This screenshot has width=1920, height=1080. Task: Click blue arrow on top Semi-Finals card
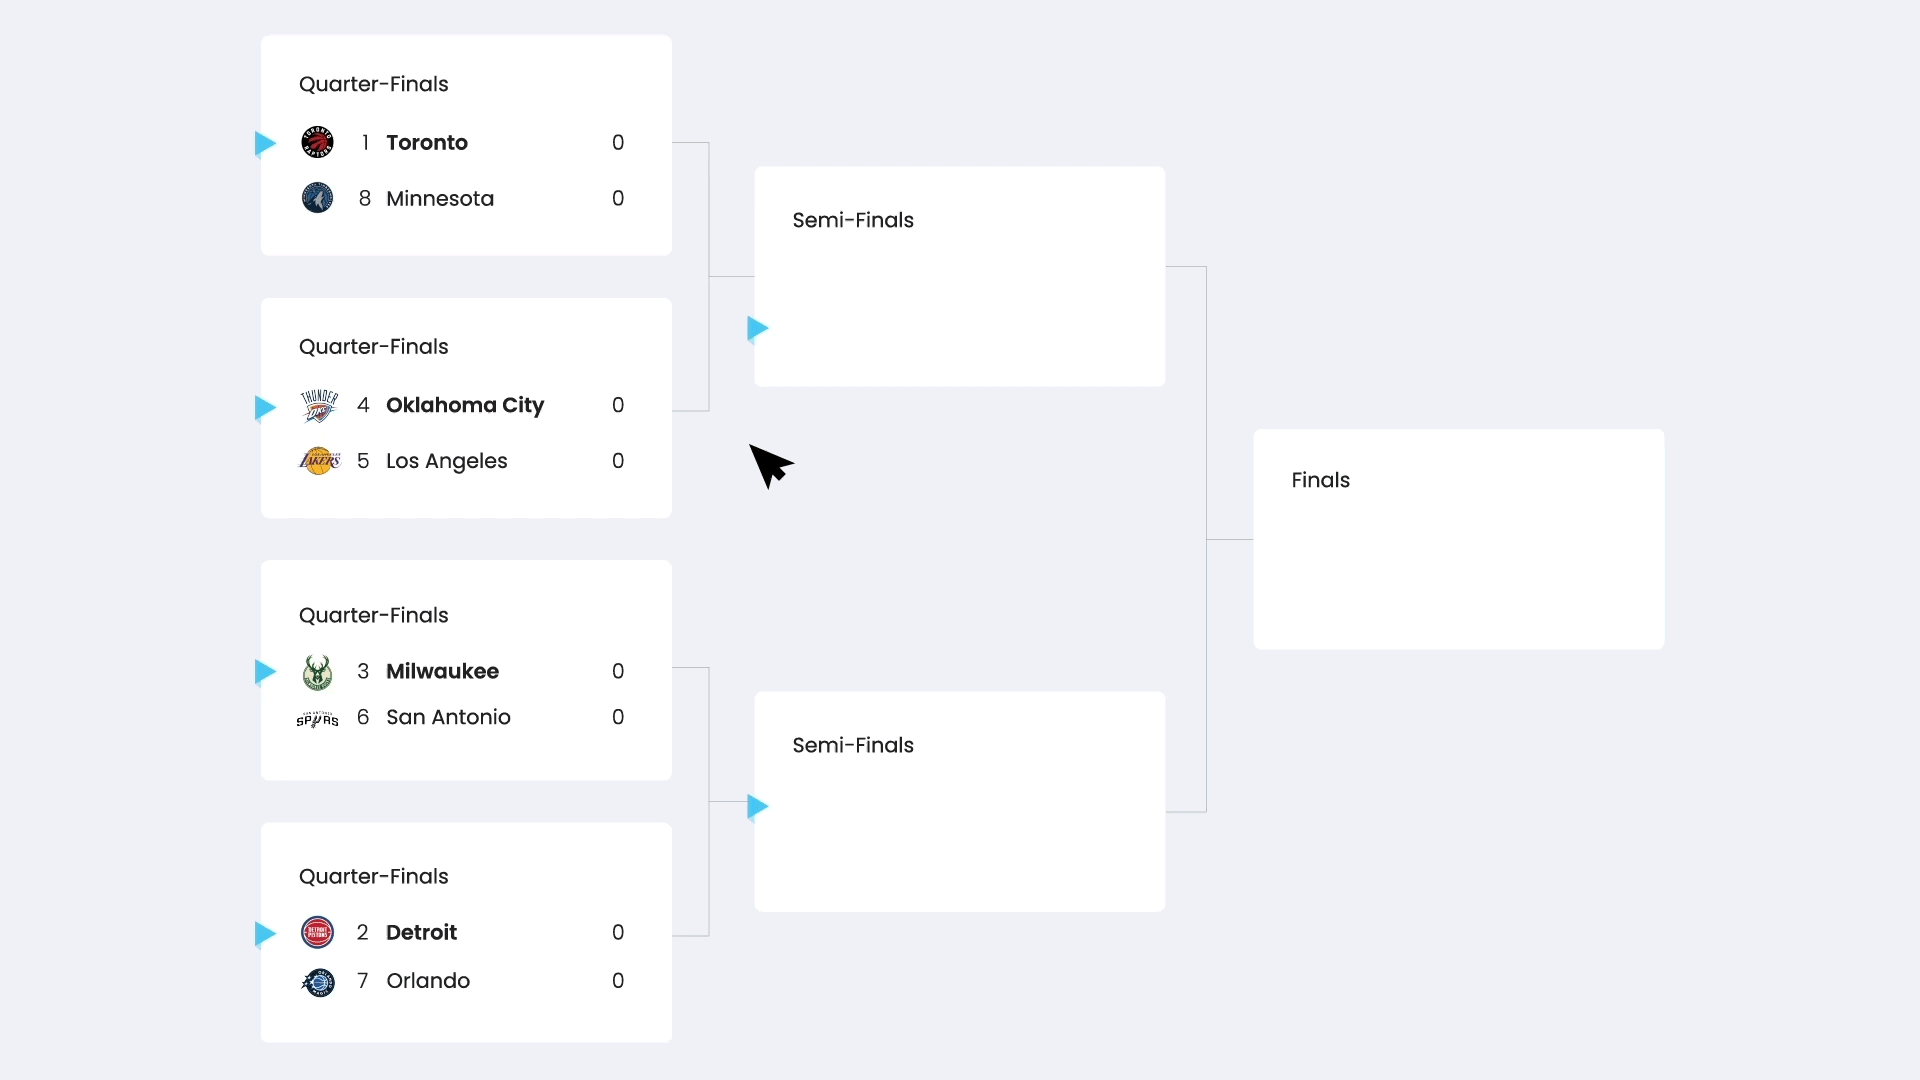click(757, 328)
